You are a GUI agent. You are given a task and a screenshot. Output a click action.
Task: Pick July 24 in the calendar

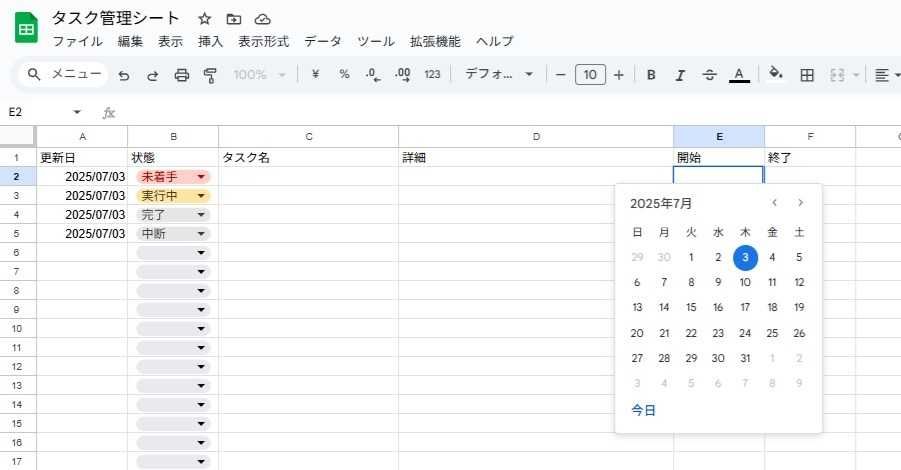click(x=745, y=333)
